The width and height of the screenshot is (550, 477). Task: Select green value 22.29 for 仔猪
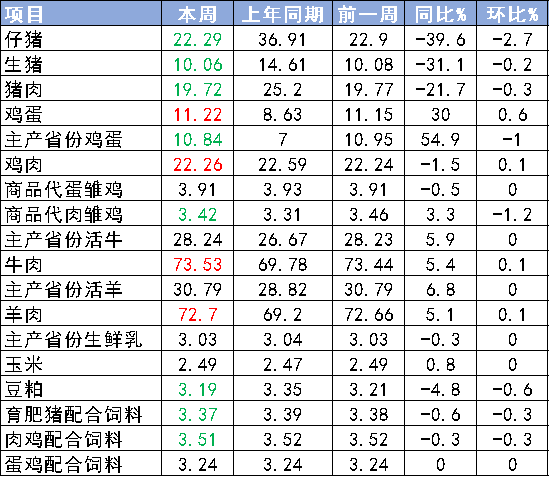197,39
